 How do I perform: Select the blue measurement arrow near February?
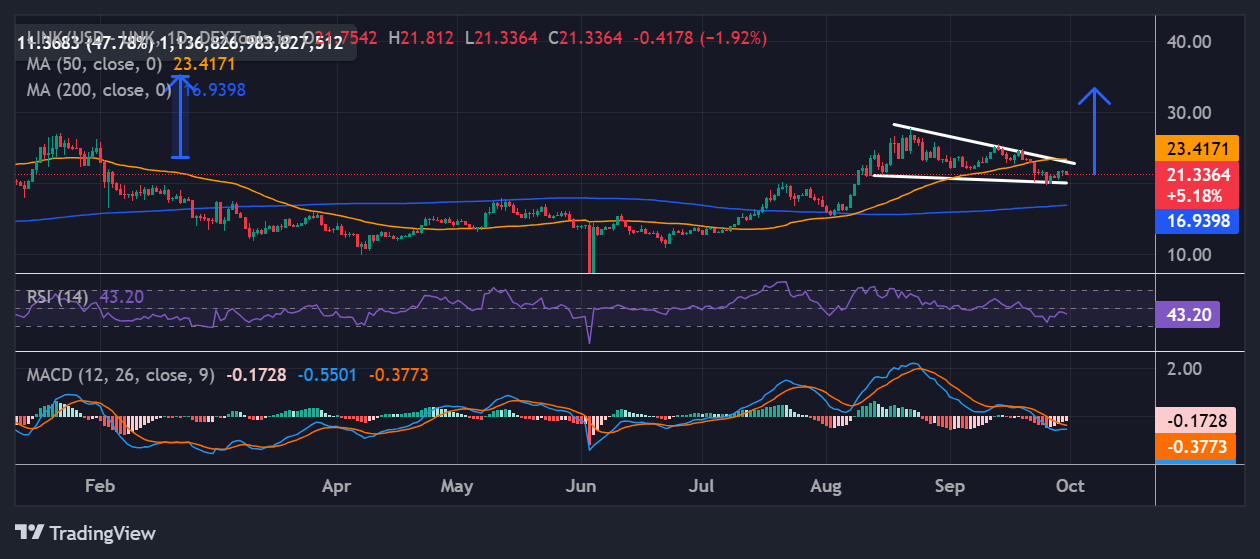181,117
